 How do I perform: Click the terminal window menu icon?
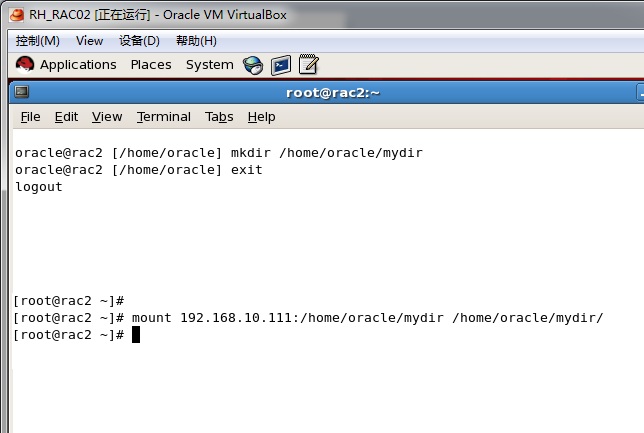coord(22,92)
